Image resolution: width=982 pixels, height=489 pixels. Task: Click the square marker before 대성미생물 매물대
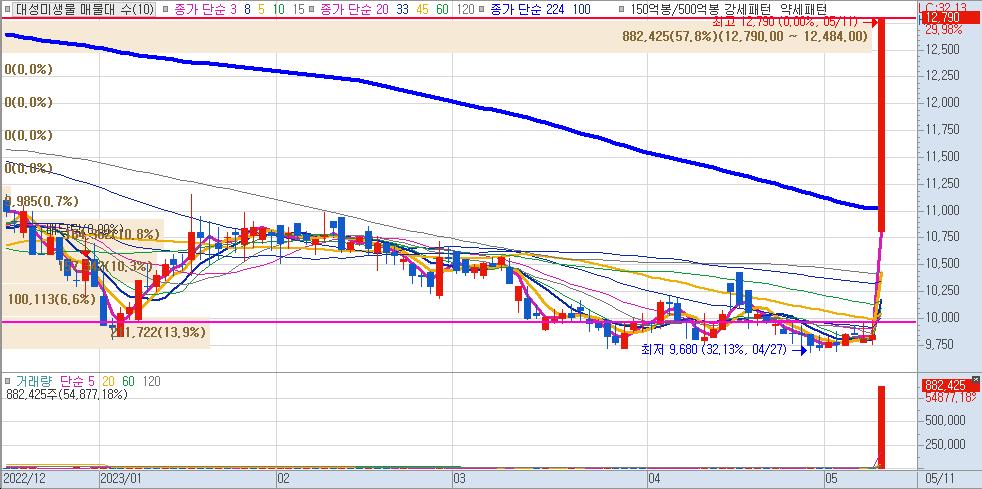9,9
